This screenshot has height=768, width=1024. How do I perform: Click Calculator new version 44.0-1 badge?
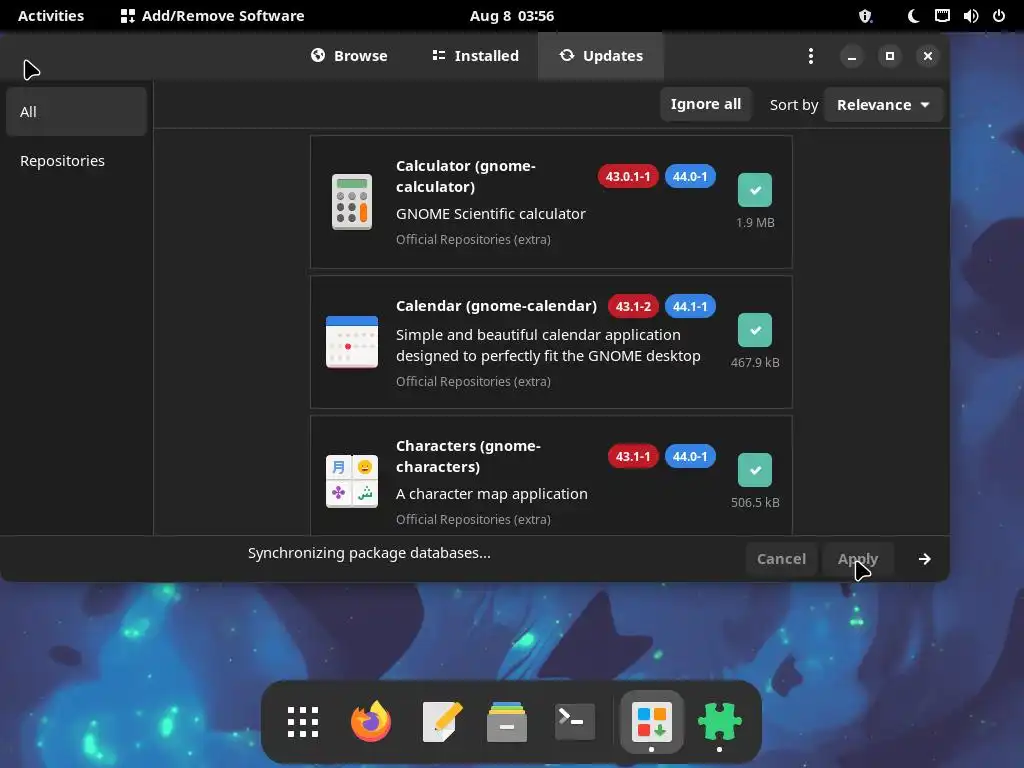tap(690, 176)
